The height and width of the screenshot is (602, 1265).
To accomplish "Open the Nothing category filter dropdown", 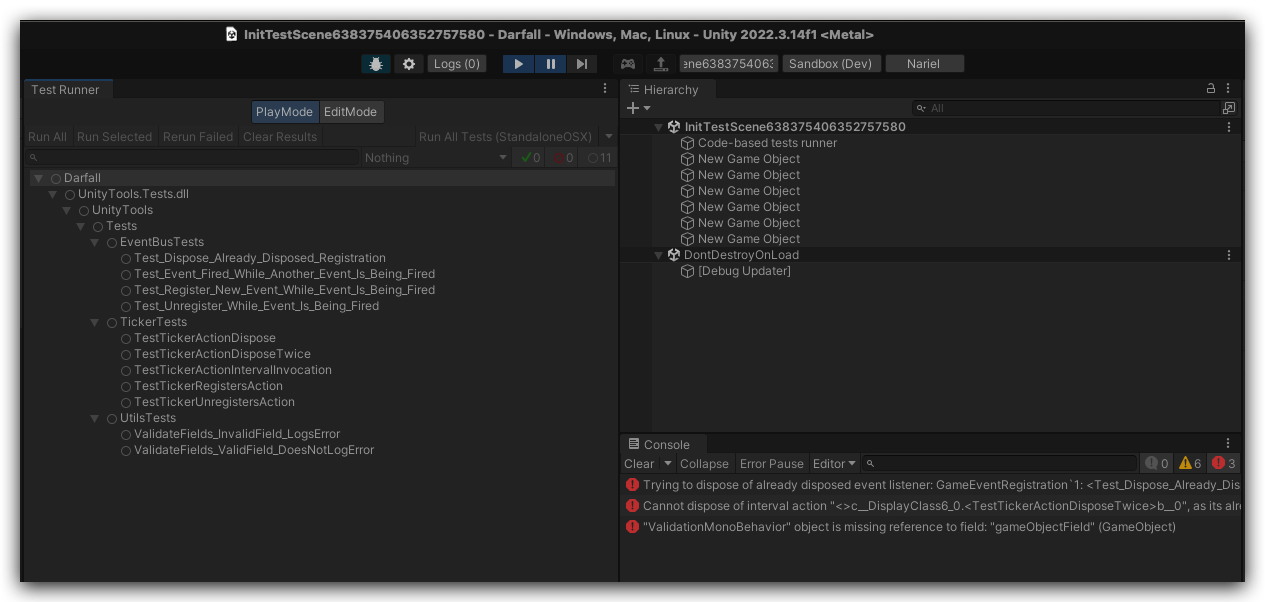I will click(435, 158).
